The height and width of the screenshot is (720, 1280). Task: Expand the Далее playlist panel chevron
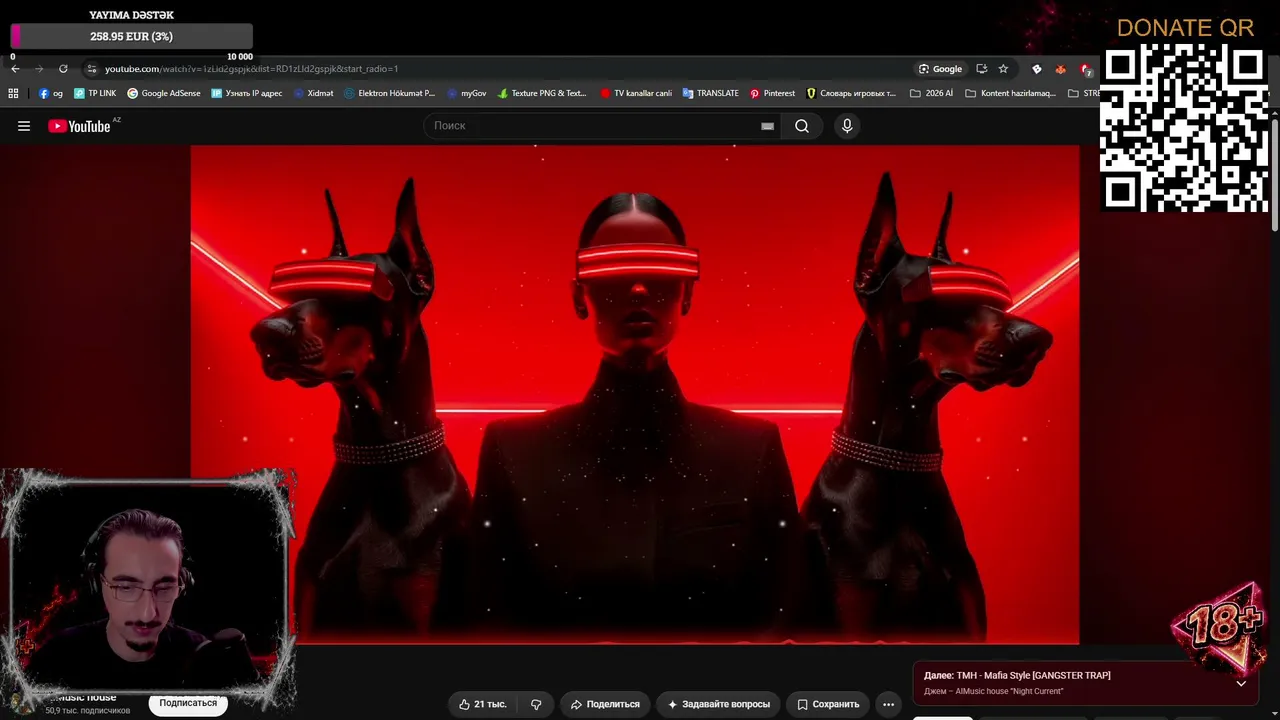1241,683
